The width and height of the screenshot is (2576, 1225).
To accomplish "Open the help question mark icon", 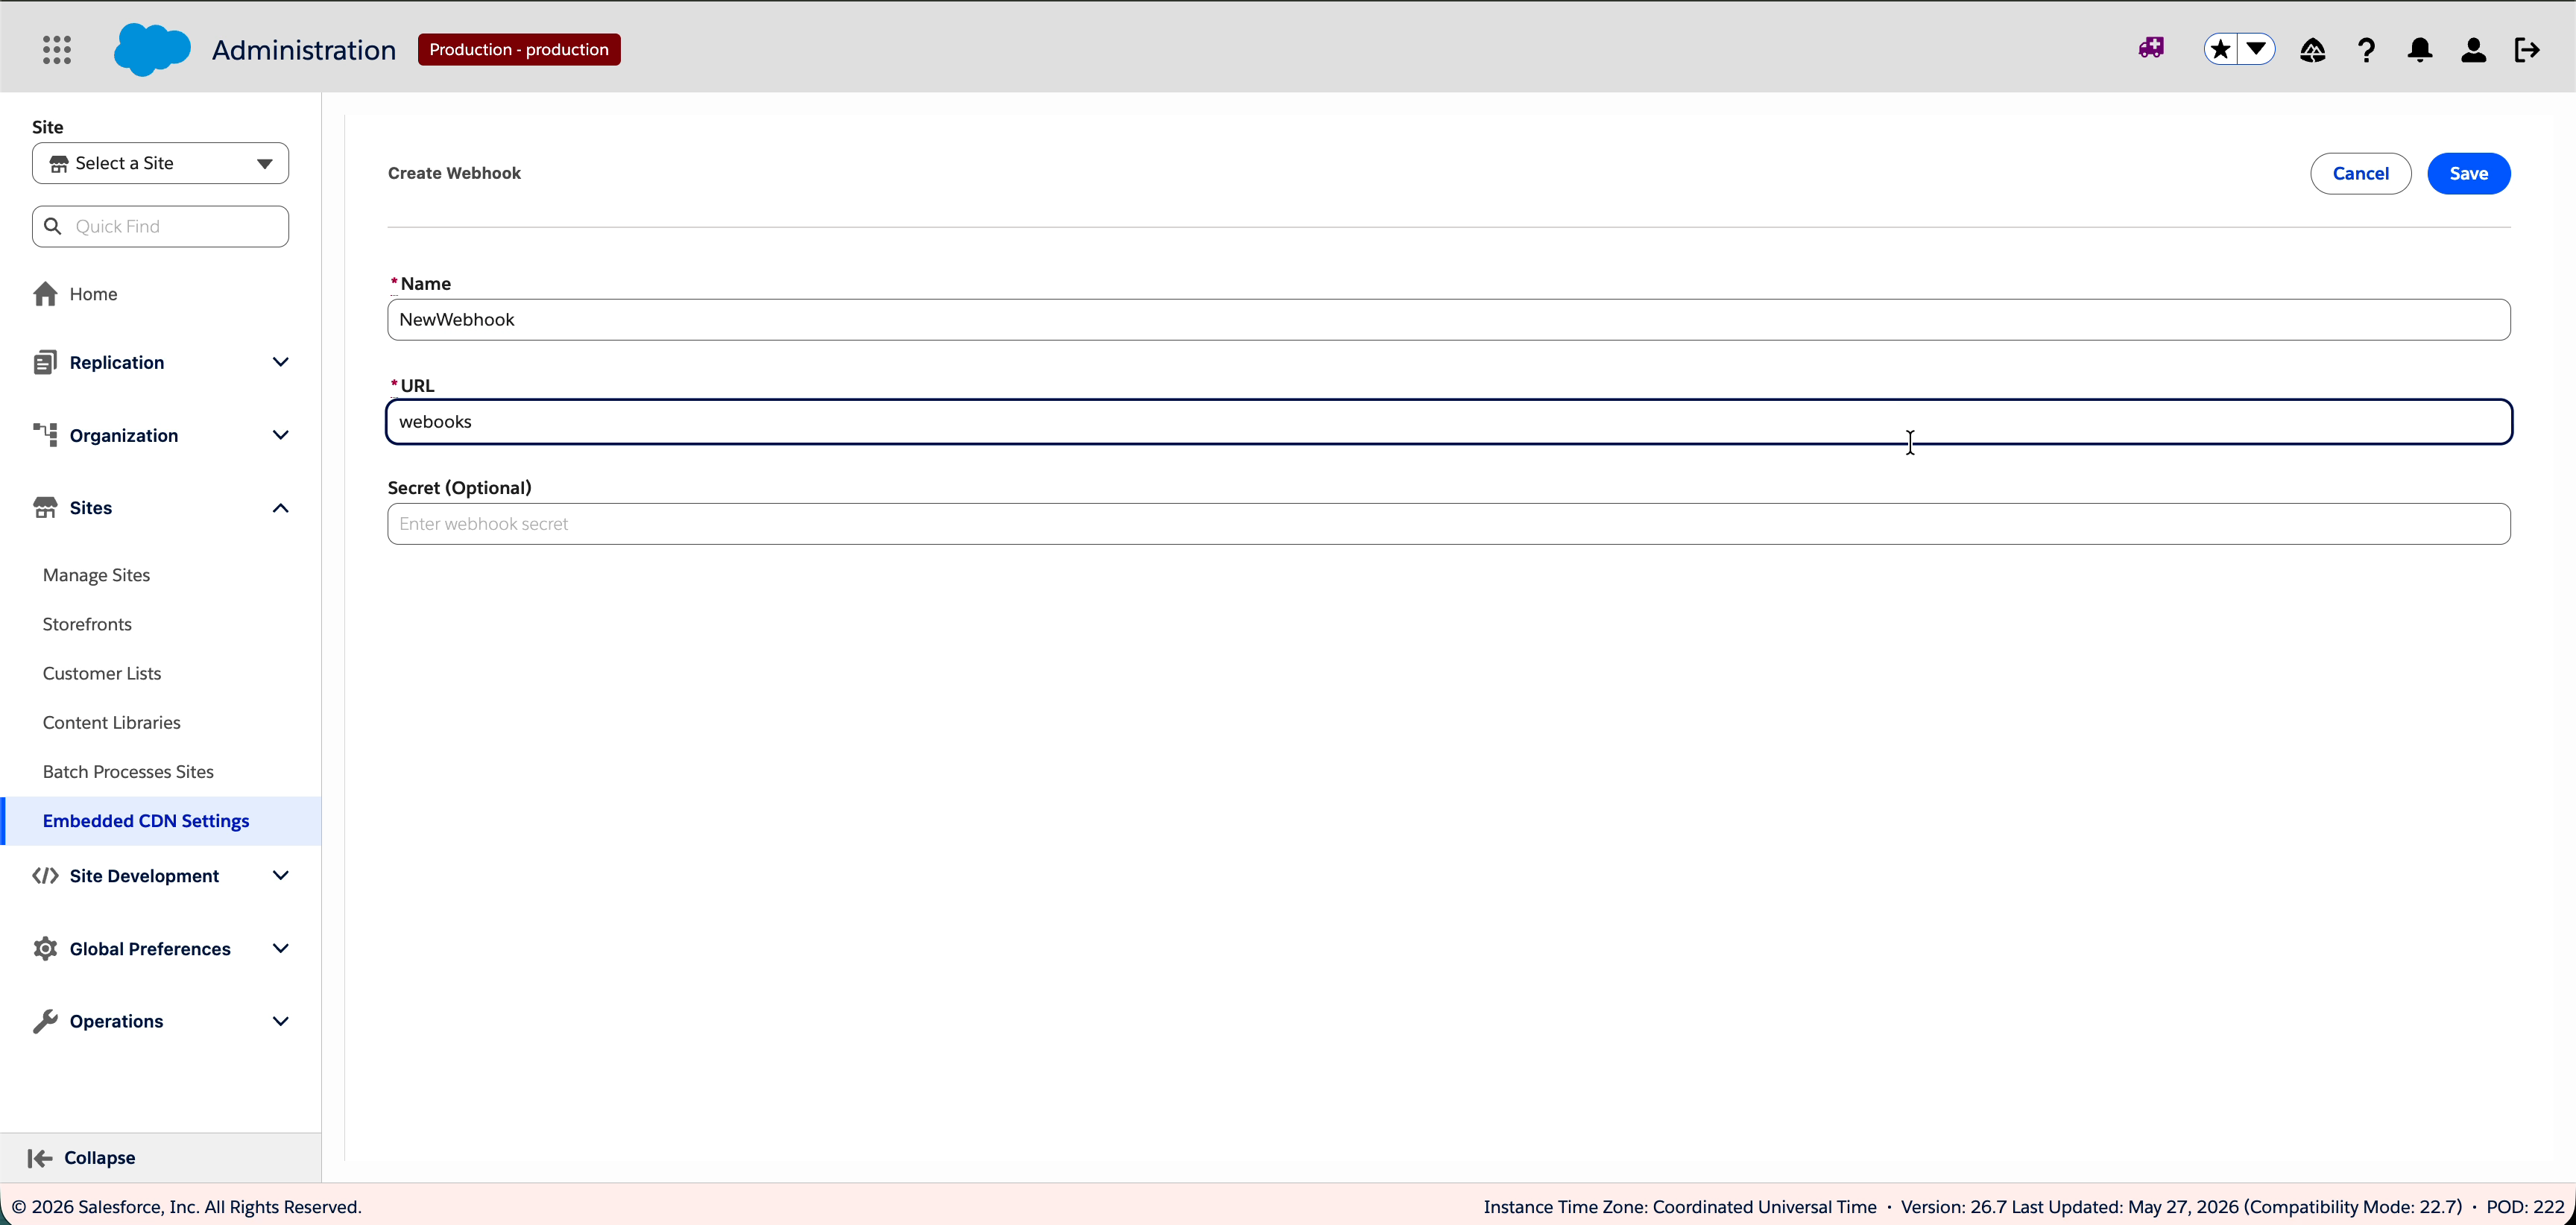I will click(x=2366, y=49).
